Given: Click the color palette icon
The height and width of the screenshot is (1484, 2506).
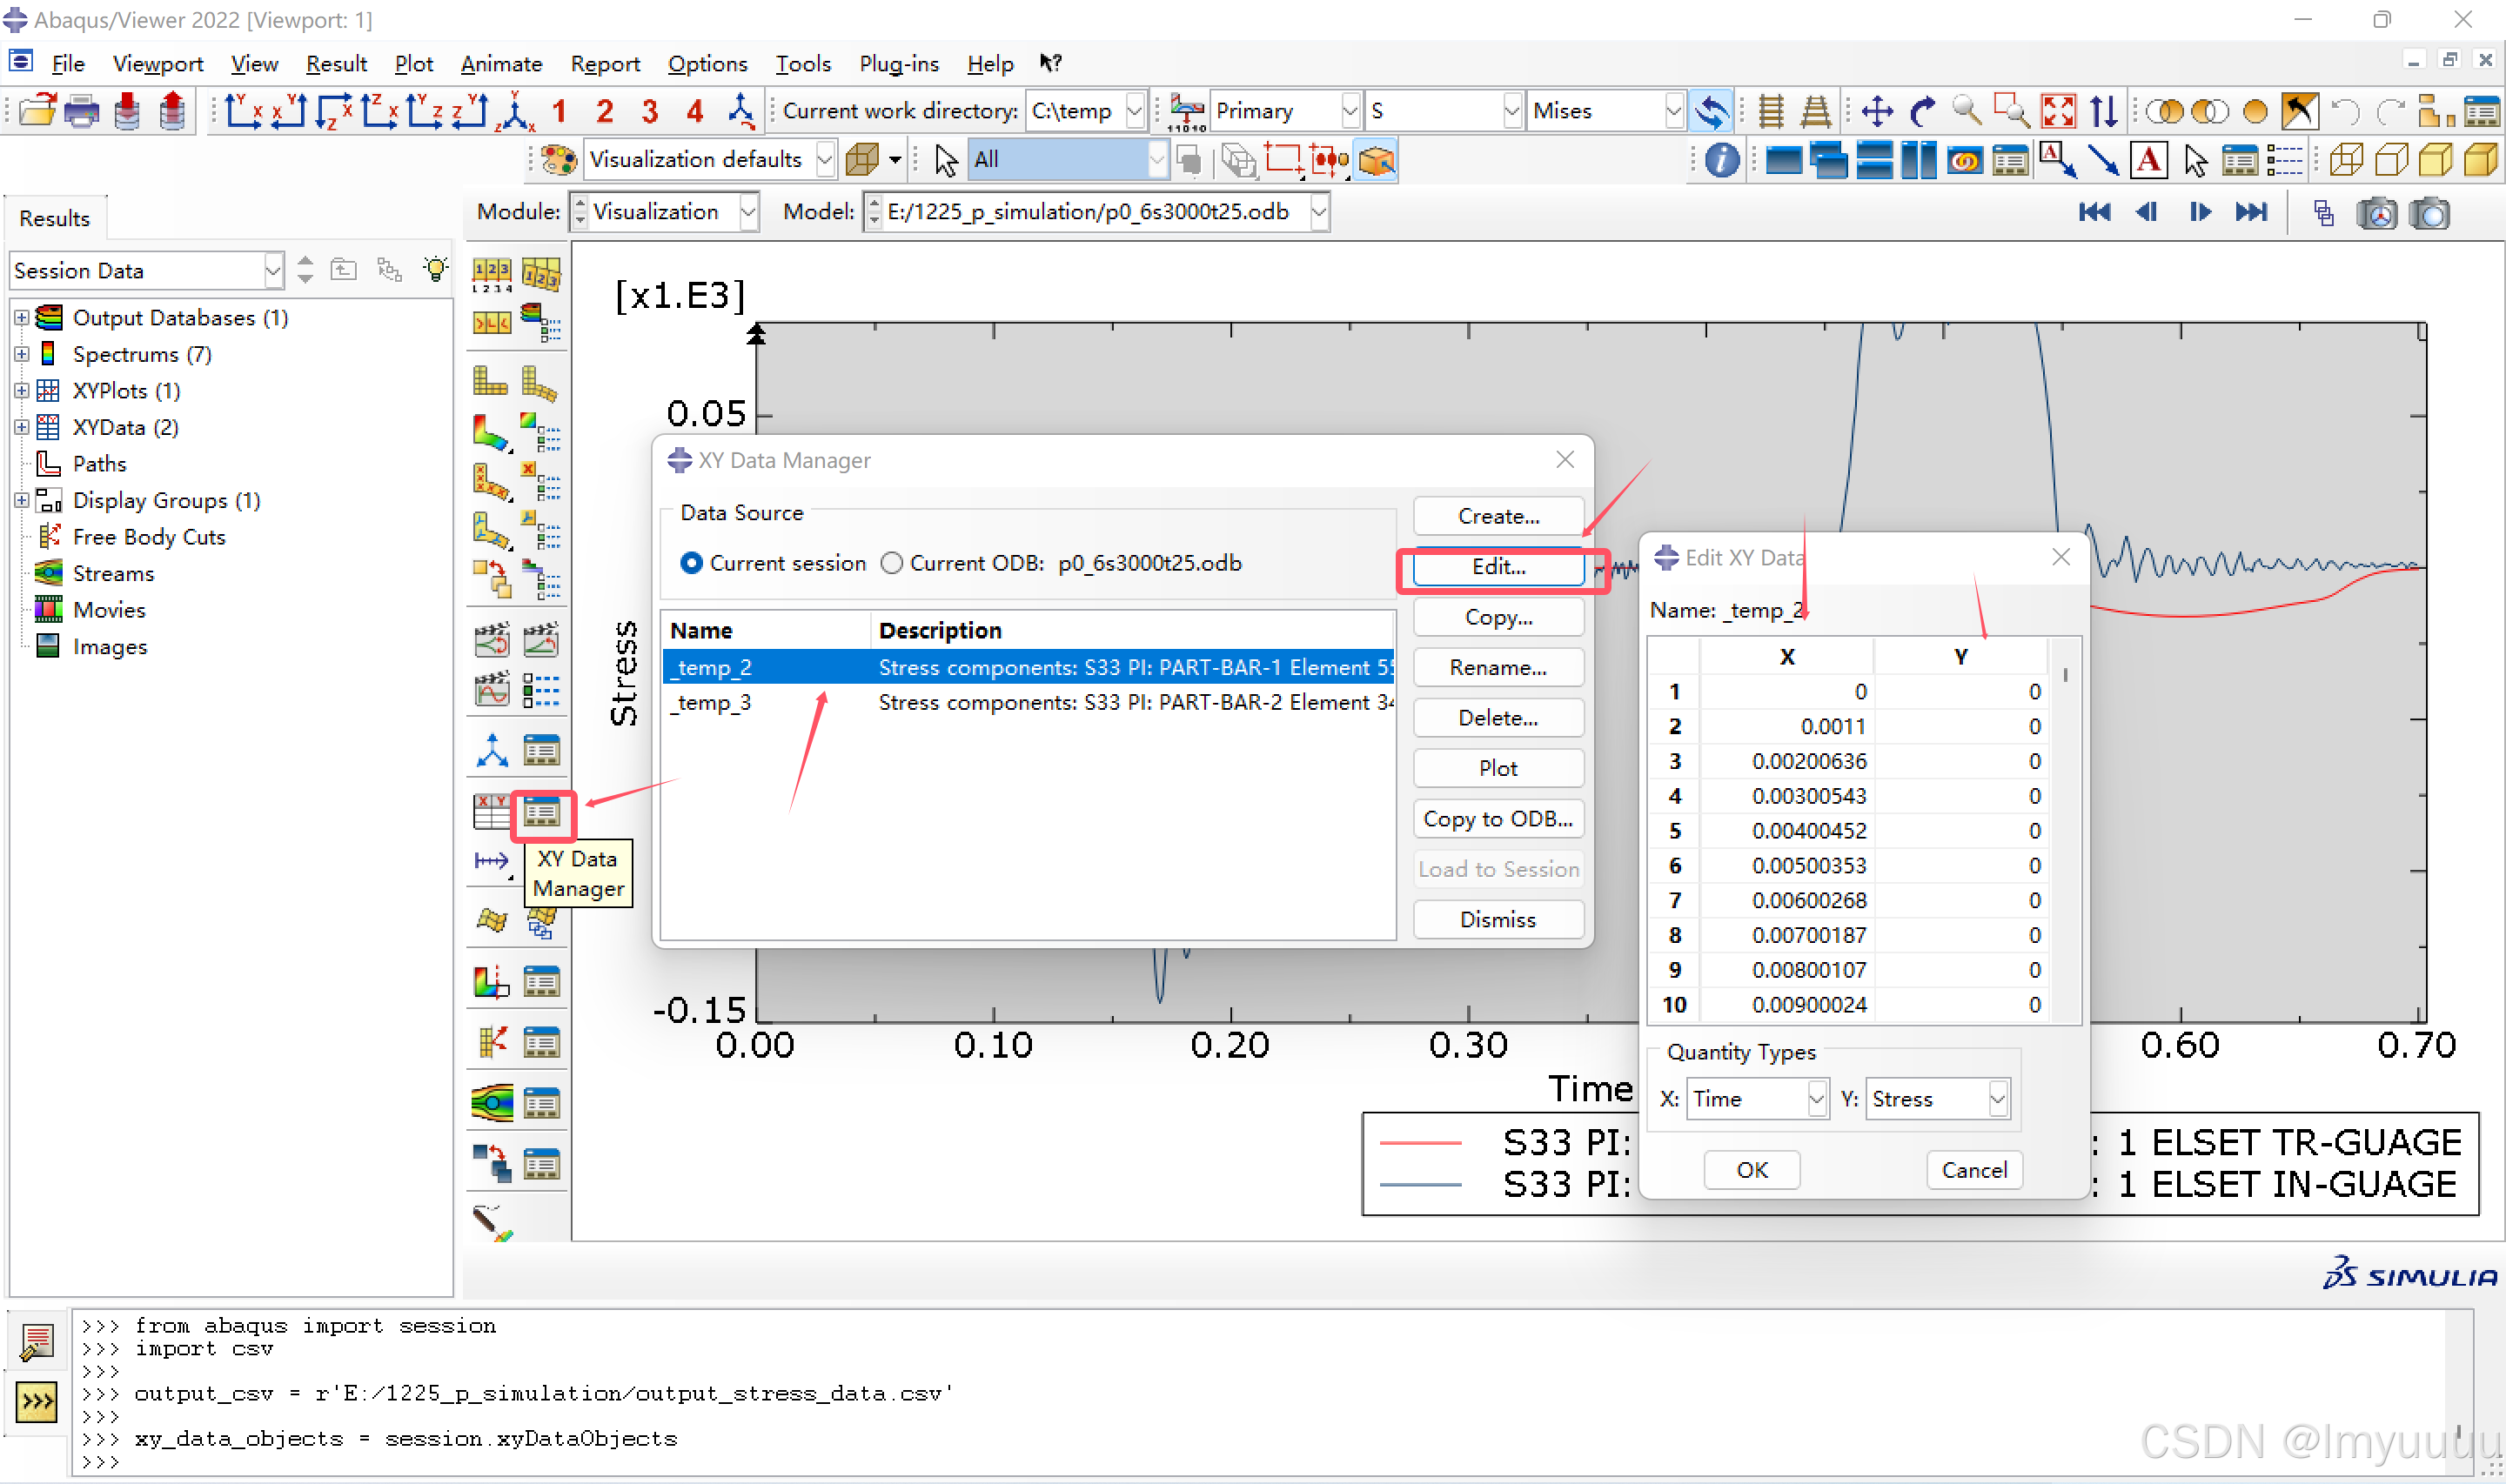Looking at the screenshot, I should pos(558,160).
